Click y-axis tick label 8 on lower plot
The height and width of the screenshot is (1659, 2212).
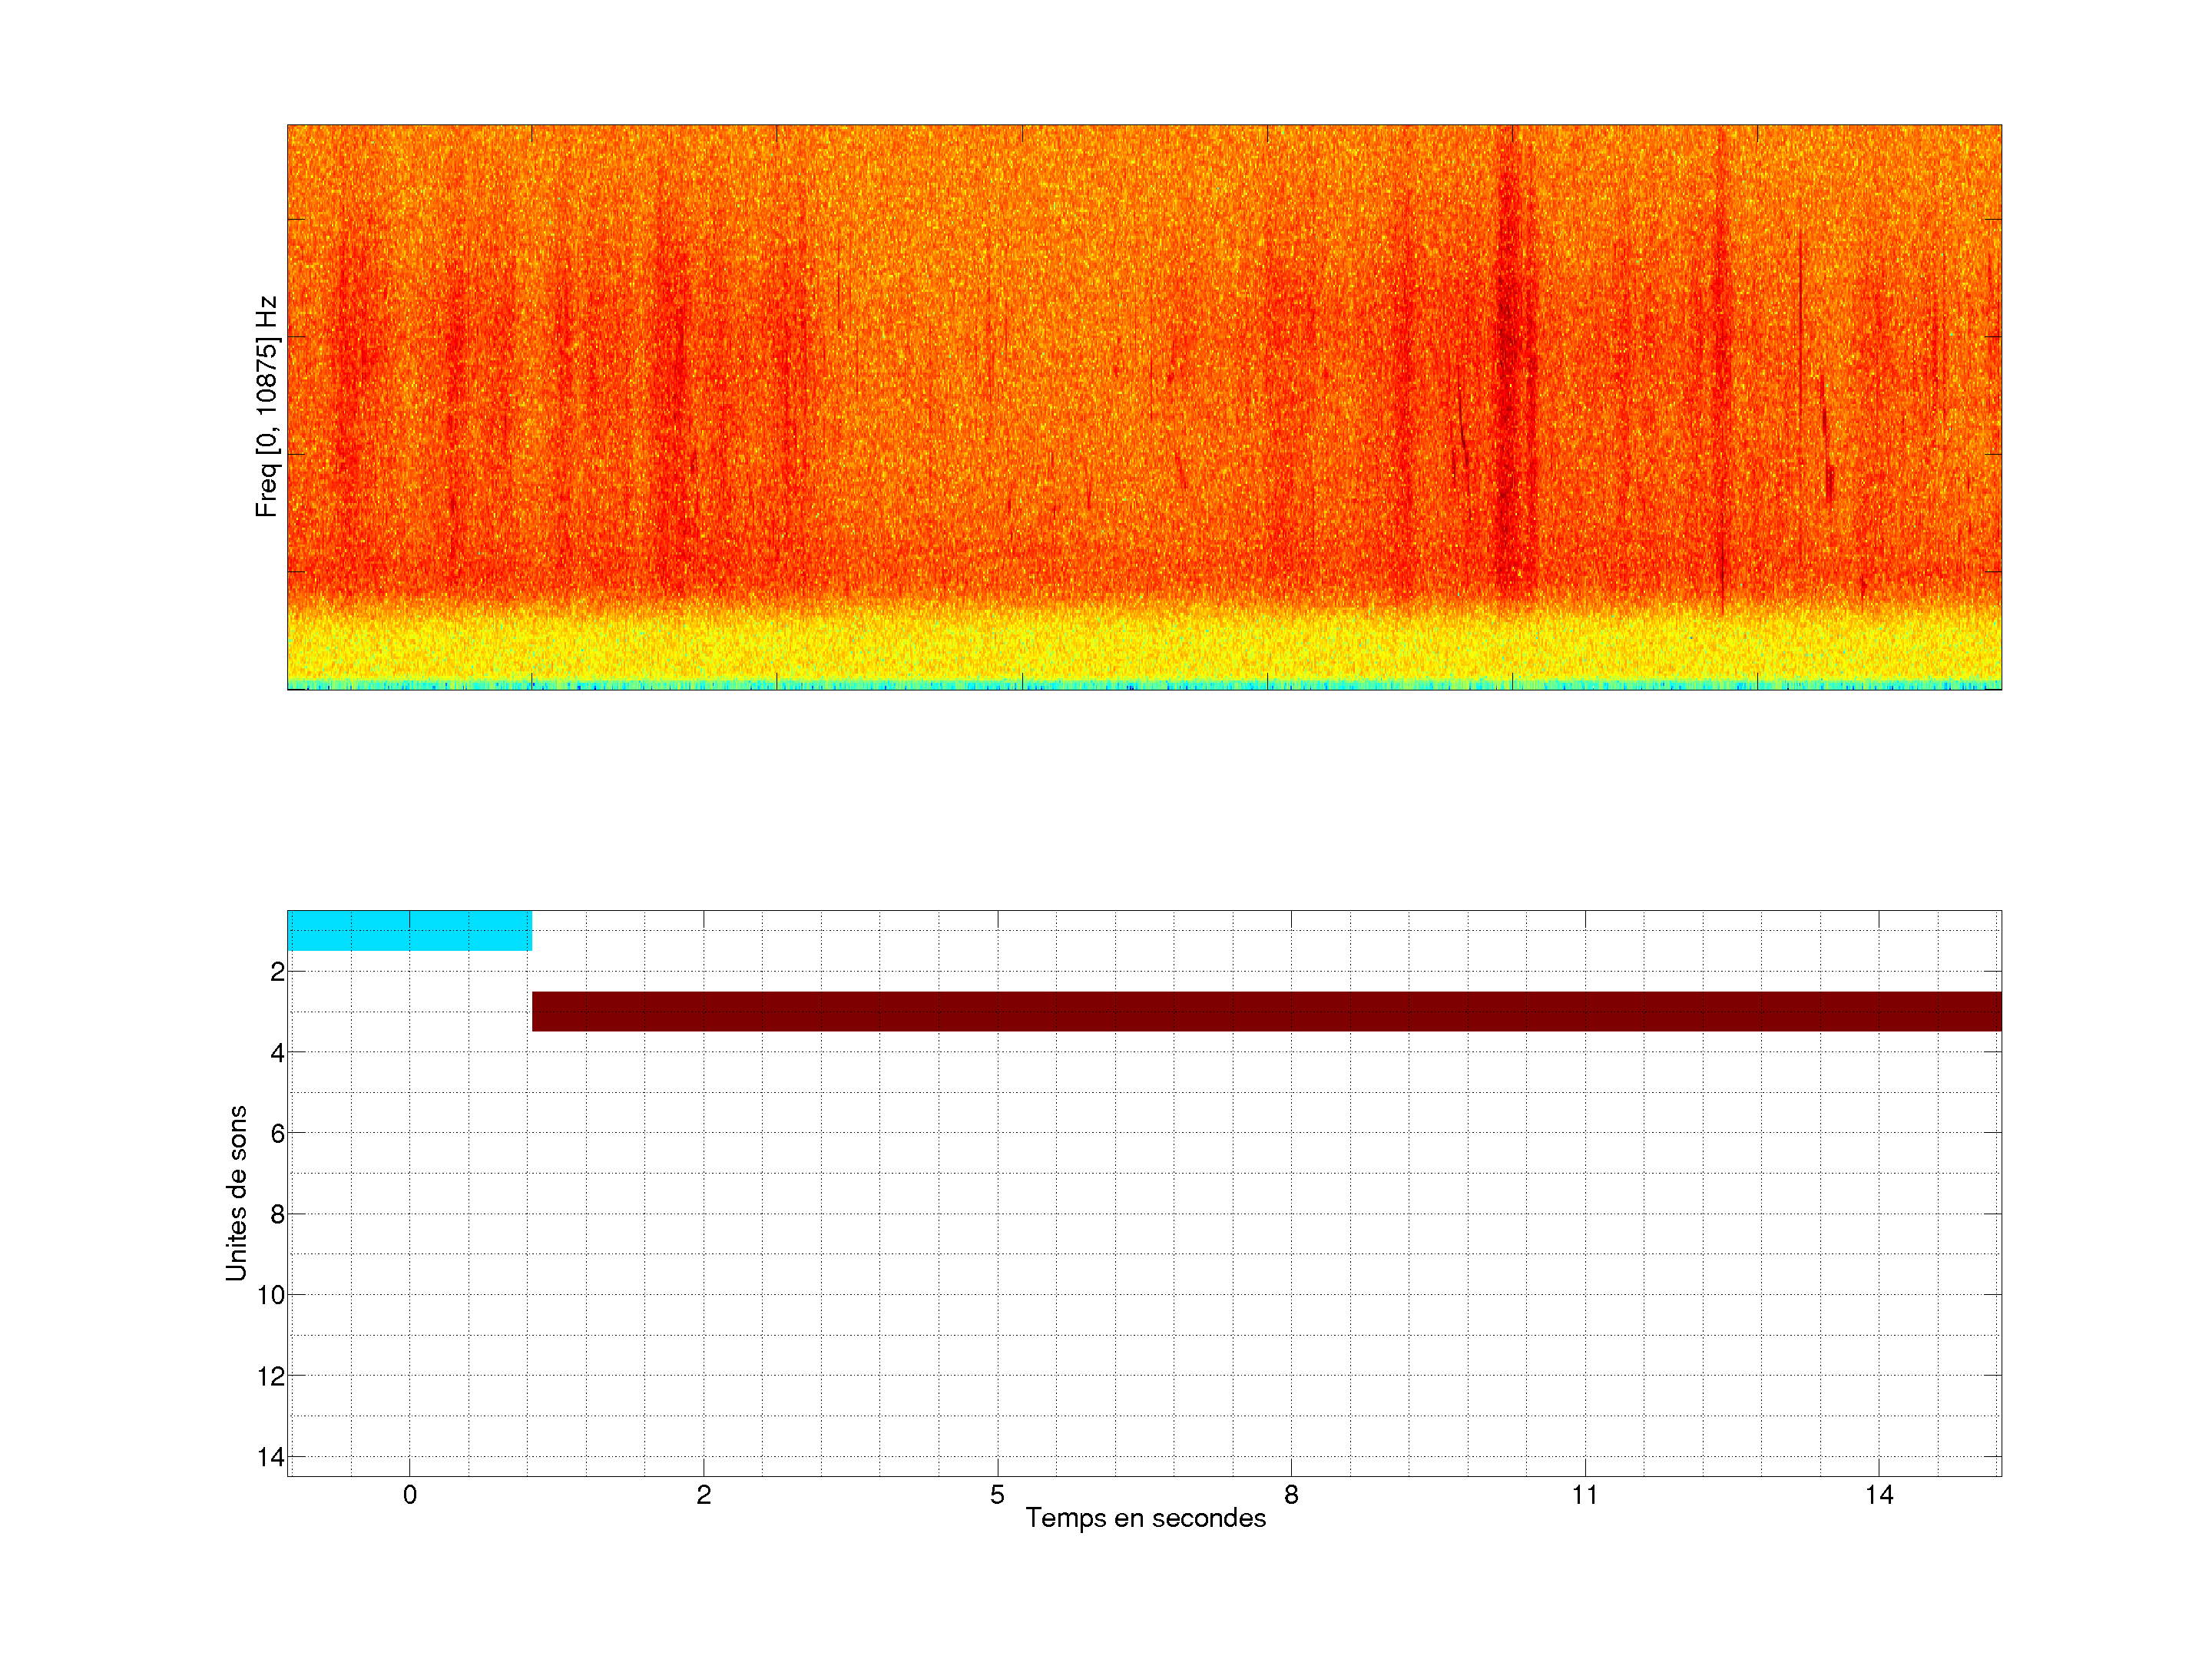277,1214
